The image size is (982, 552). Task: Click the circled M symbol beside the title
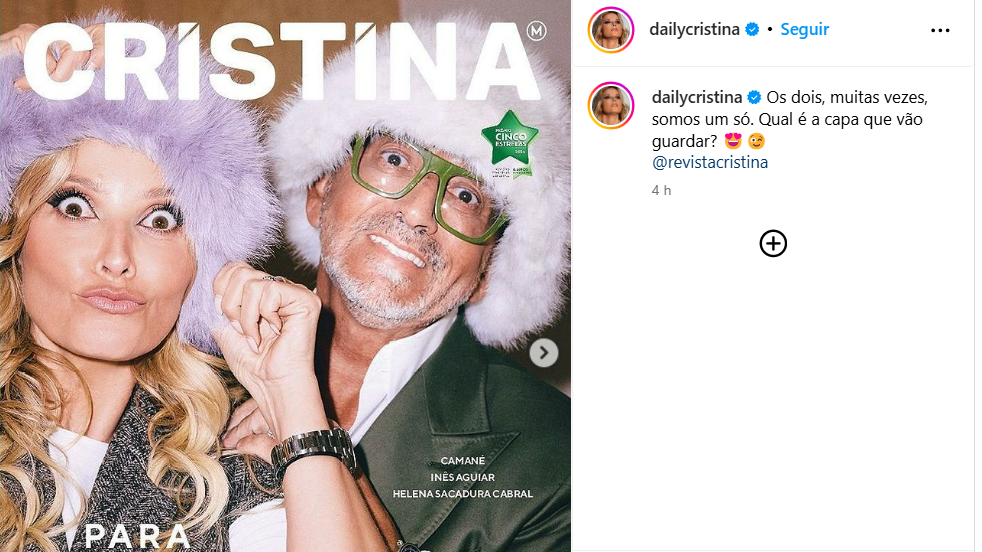537,34
